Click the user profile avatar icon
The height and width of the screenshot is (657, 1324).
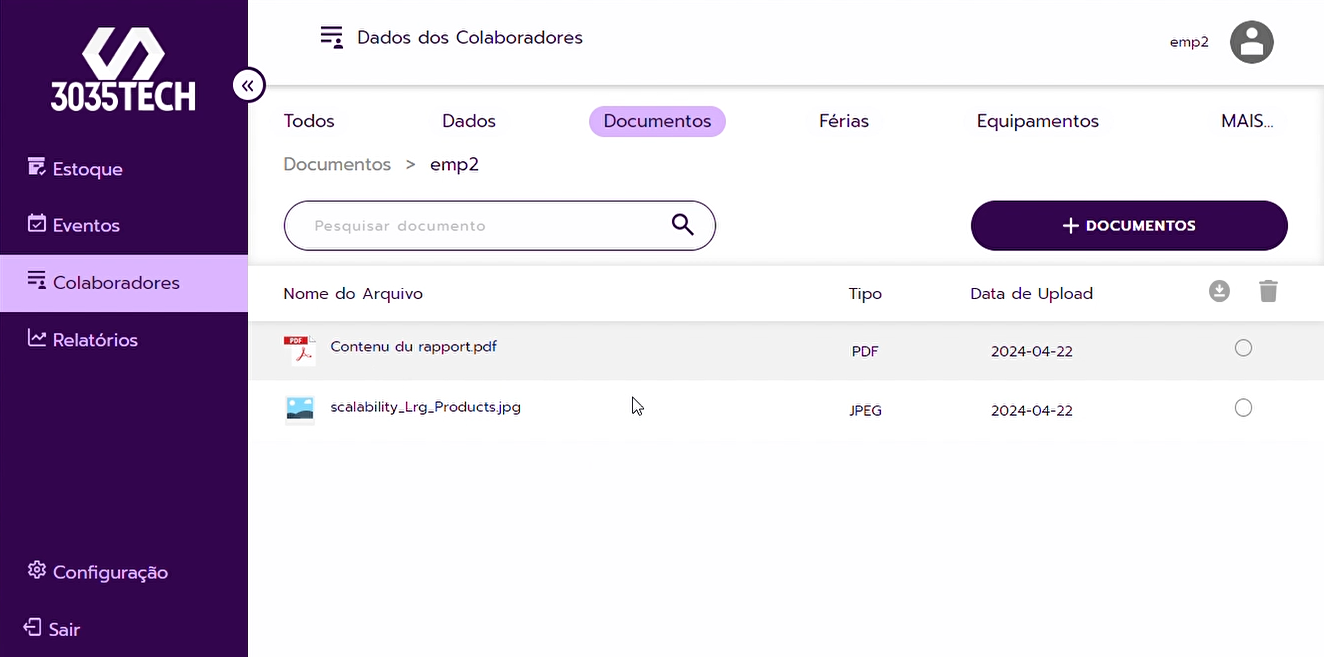pyautogui.click(x=1251, y=42)
